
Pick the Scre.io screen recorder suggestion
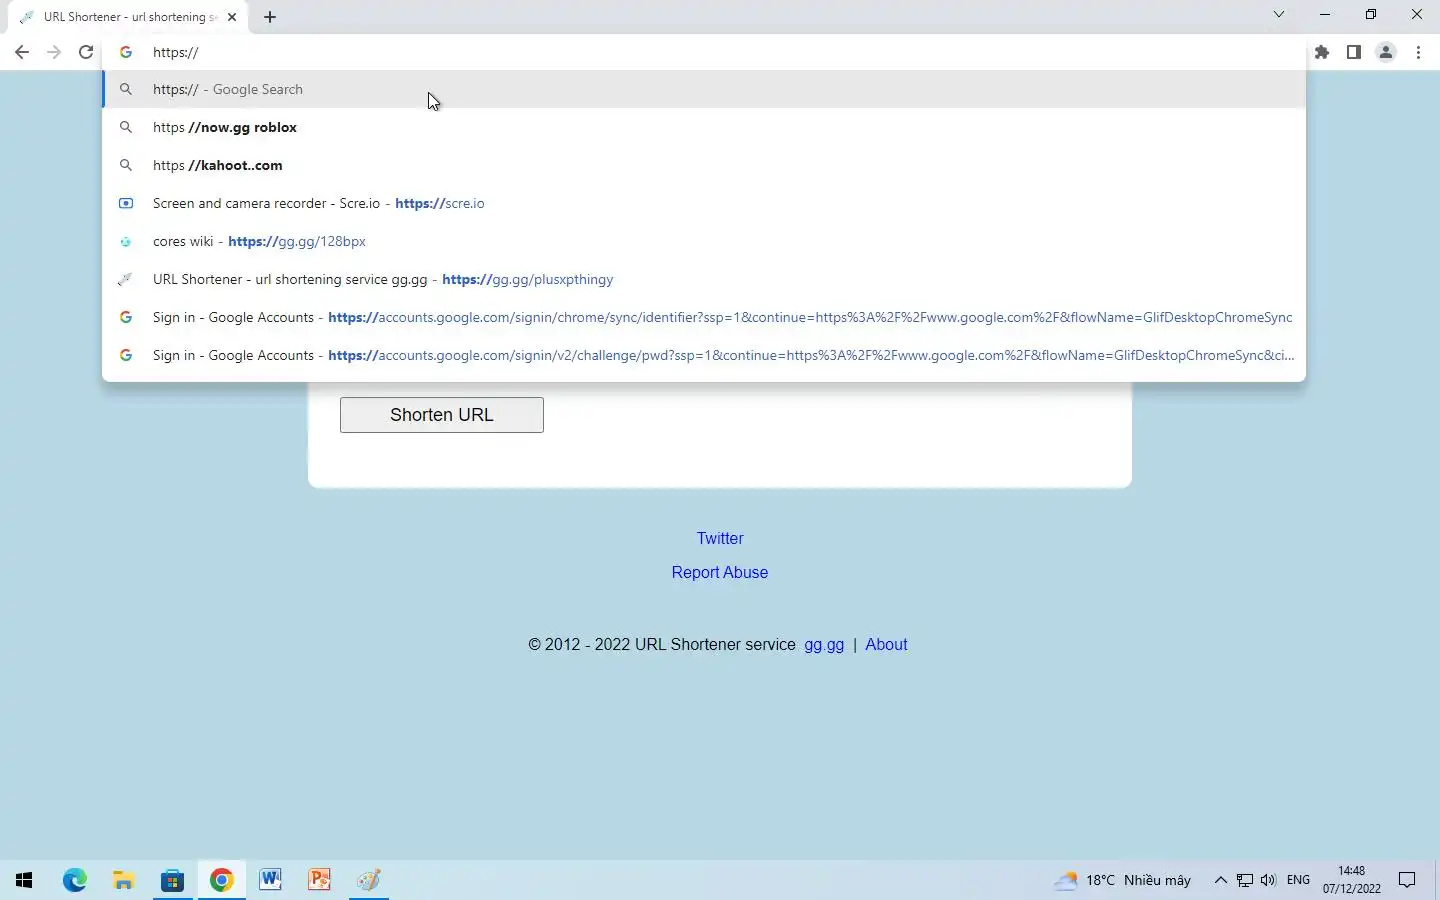704,203
